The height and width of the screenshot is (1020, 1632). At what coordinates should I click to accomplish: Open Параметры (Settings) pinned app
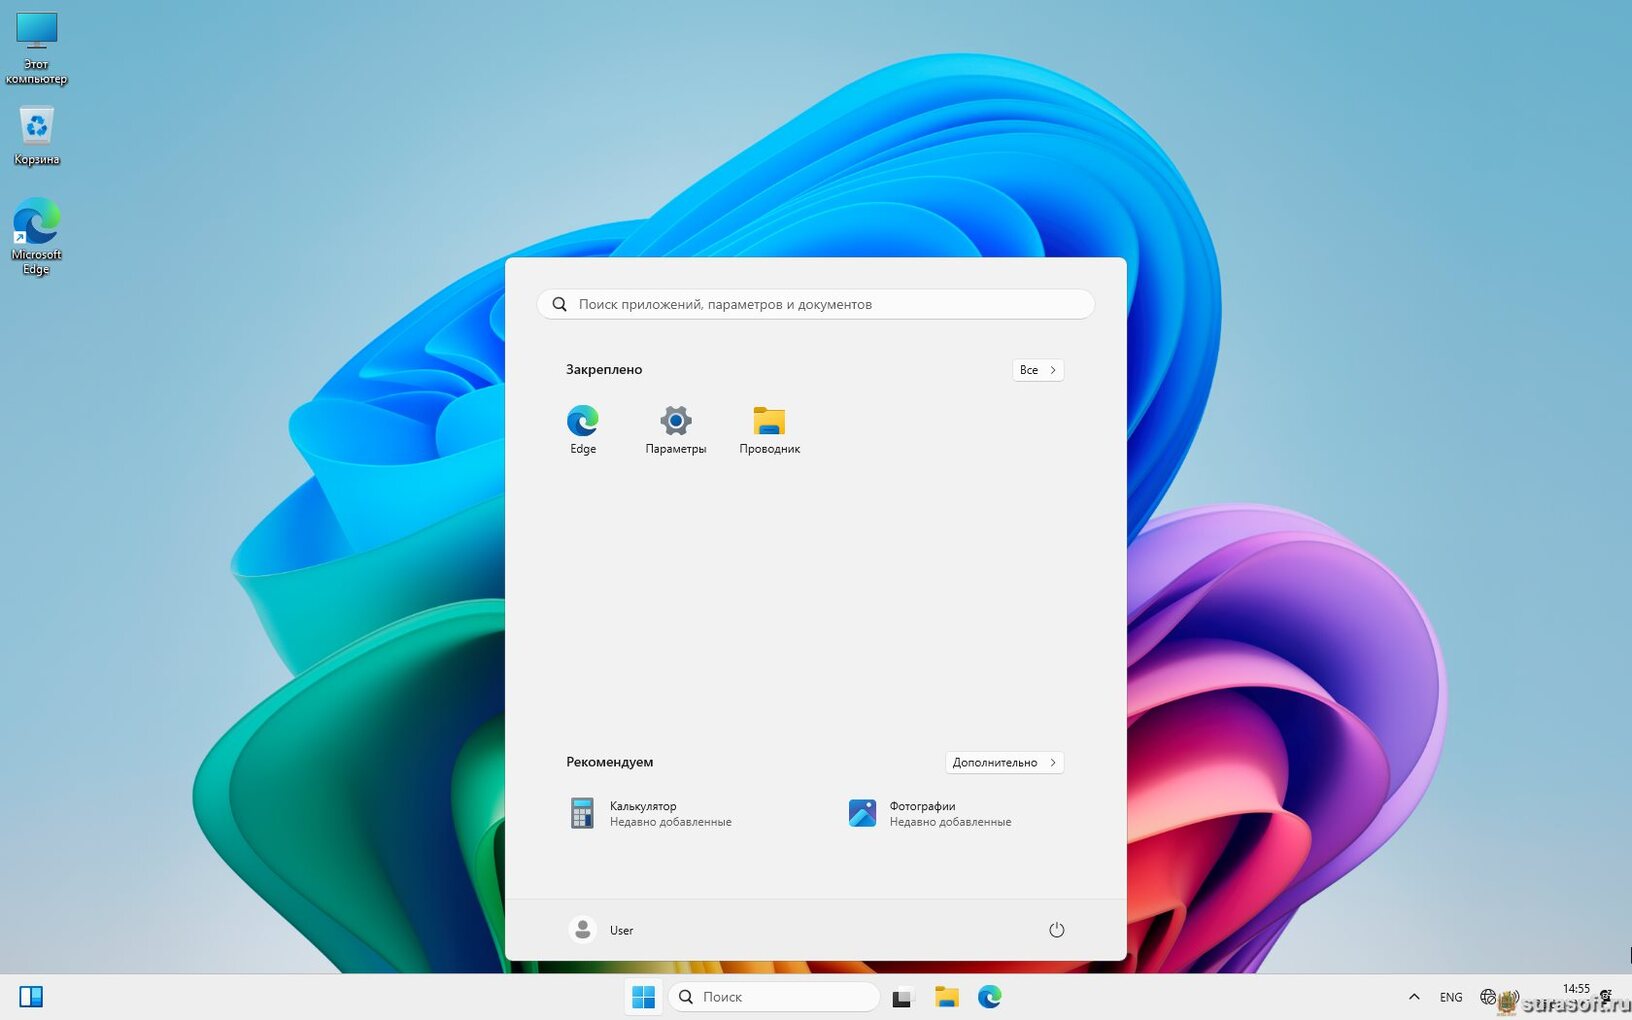tap(676, 429)
